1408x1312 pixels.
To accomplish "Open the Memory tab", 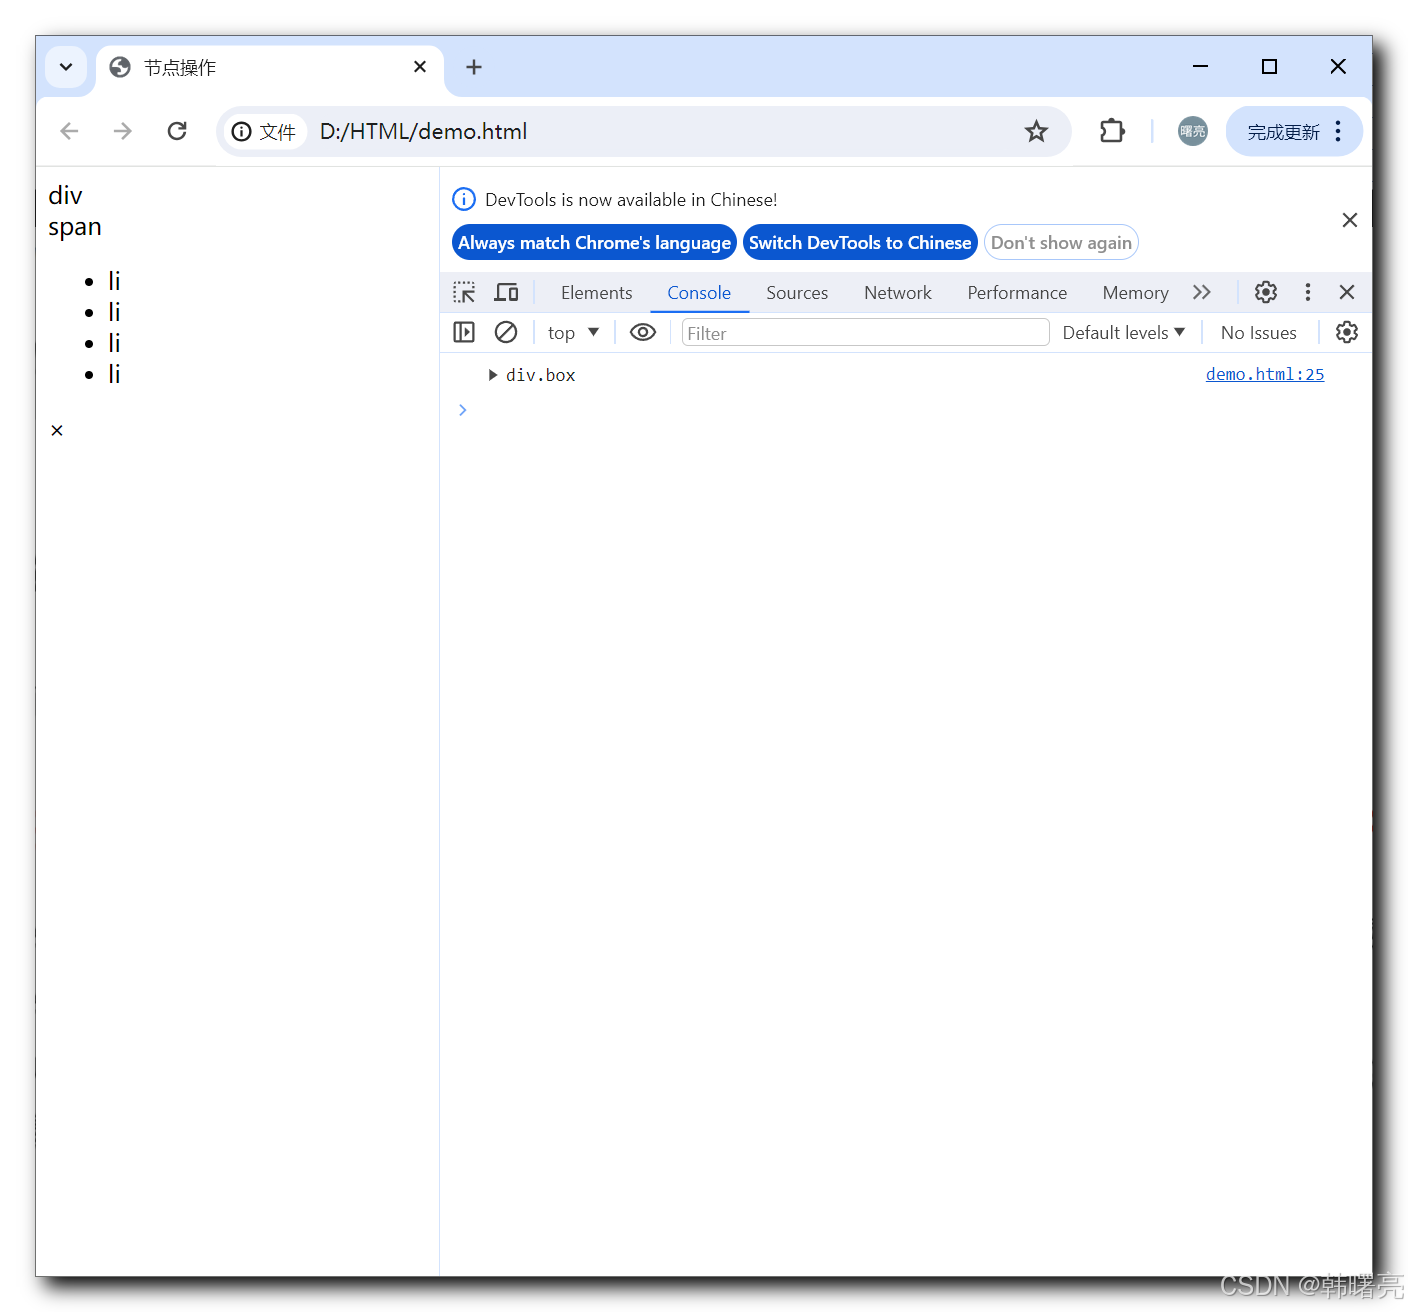I will (x=1135, y=292).
